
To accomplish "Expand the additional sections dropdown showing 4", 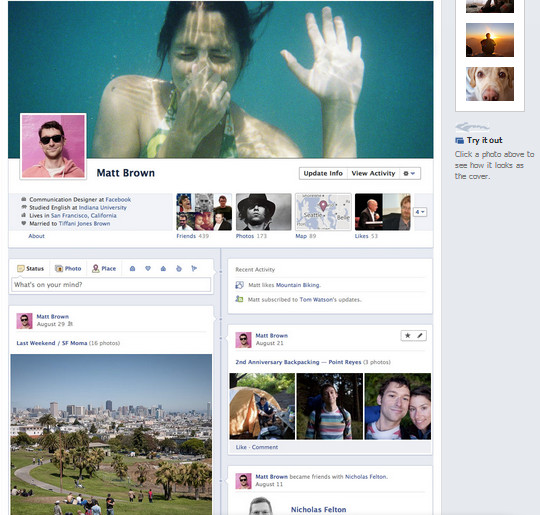I will pos(420,212).
